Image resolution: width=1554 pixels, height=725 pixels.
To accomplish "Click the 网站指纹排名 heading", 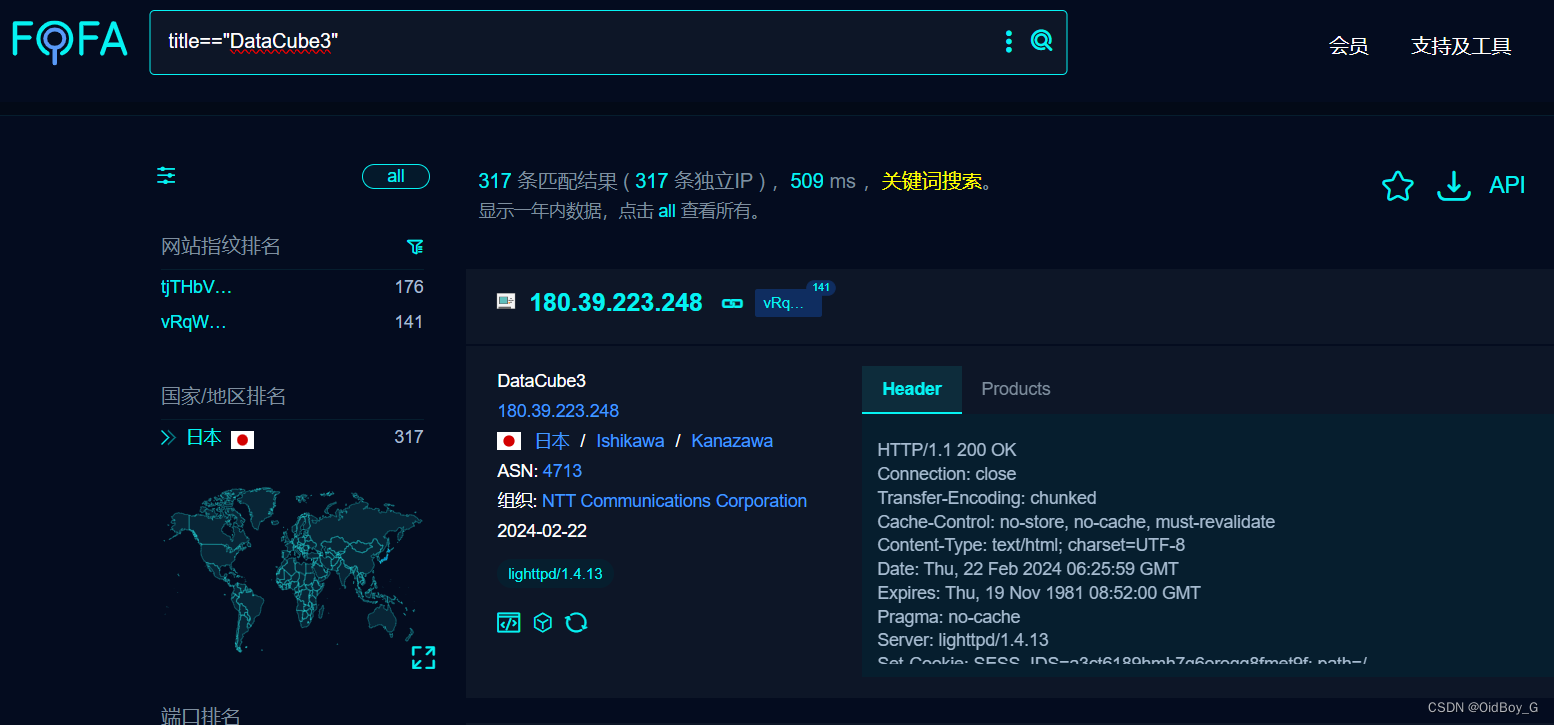I will click(221, 246).
